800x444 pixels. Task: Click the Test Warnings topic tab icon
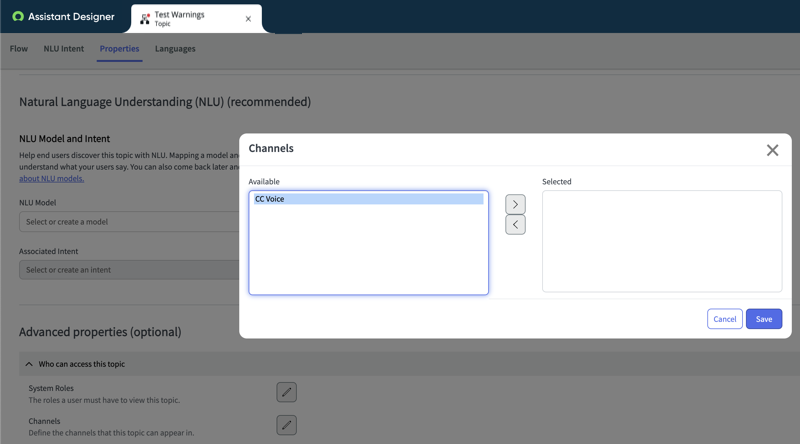click(x=145, y=19)
